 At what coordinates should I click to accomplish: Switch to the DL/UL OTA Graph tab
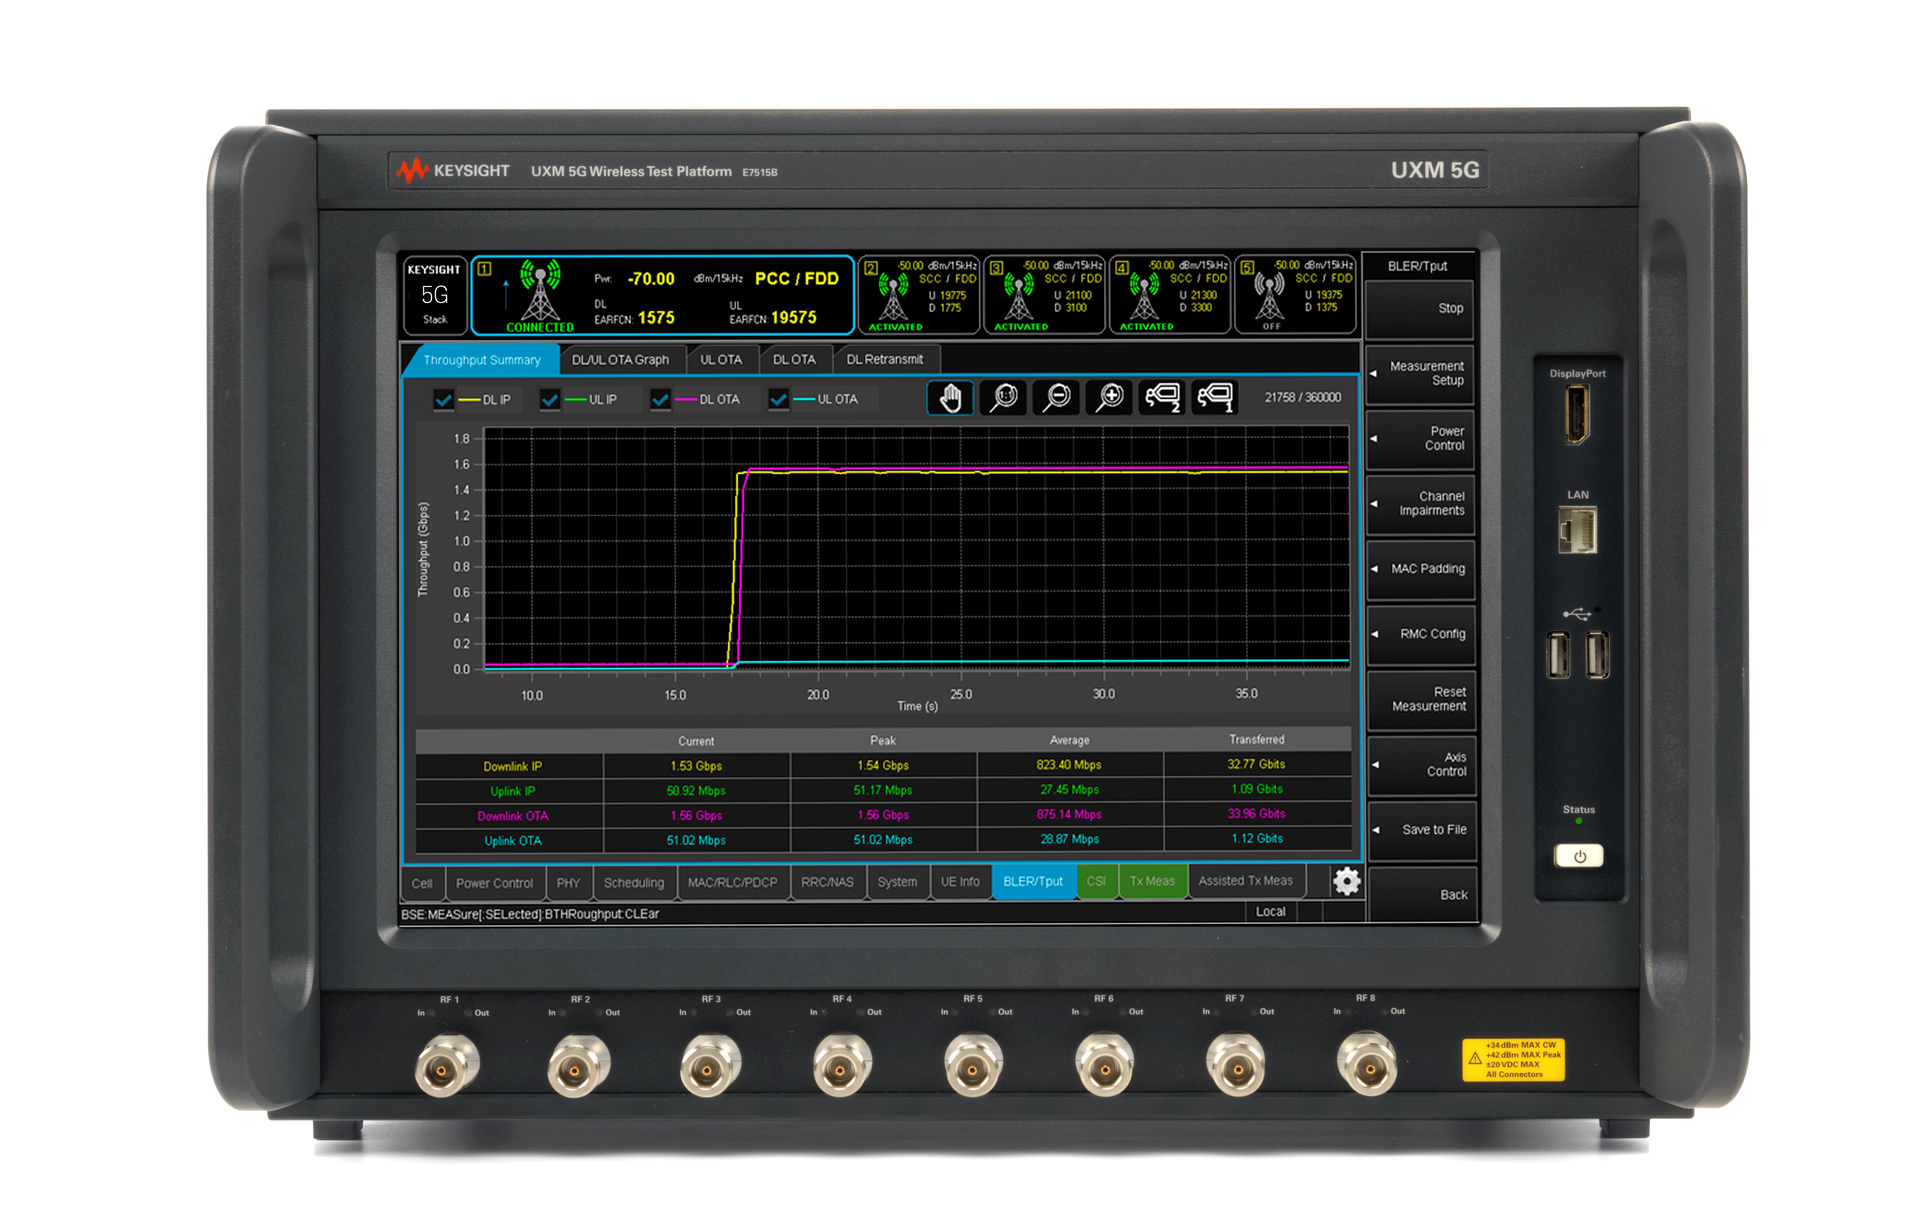pos(621,359)
